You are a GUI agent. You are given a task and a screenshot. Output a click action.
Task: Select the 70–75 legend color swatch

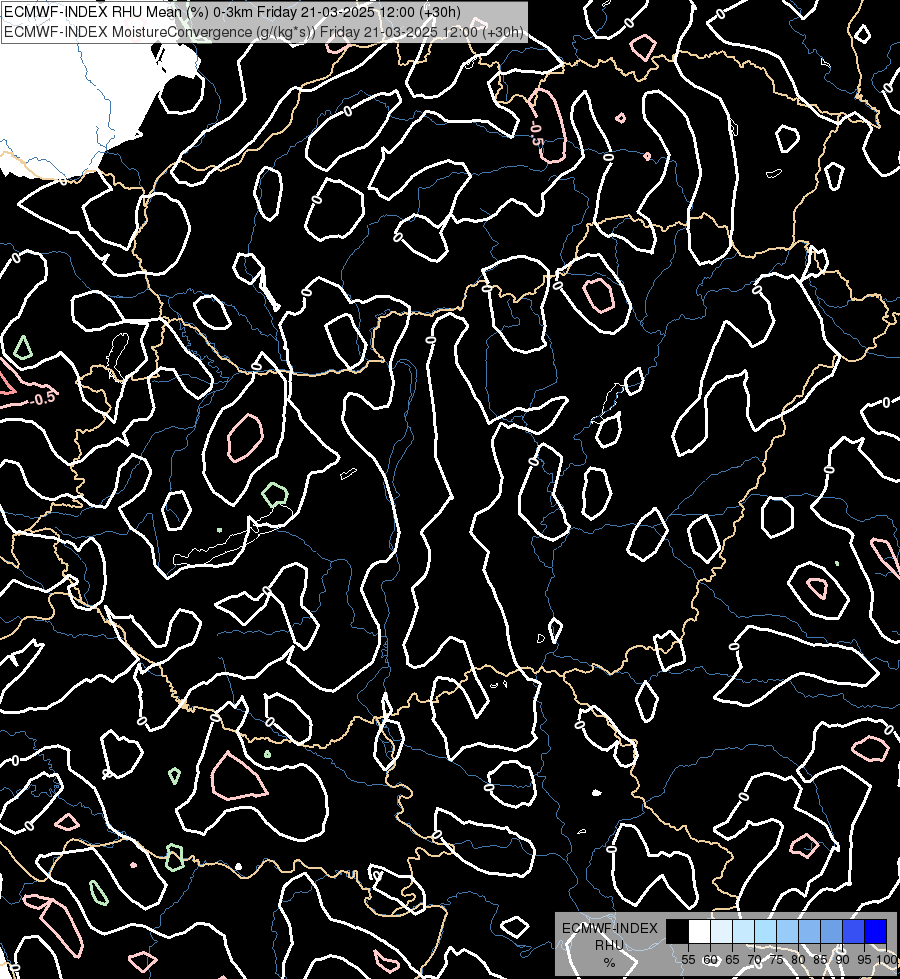click(765, 931)
